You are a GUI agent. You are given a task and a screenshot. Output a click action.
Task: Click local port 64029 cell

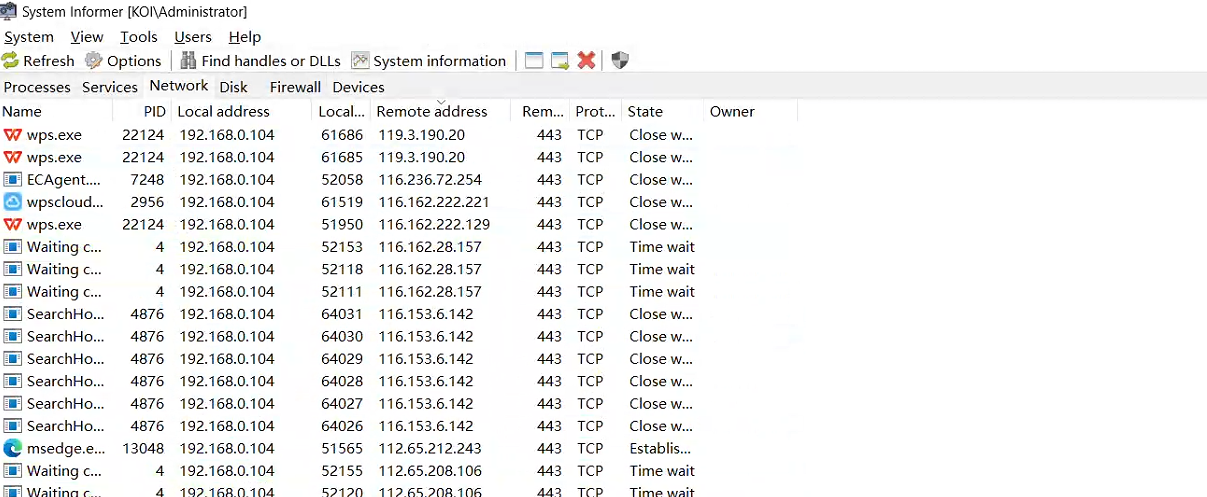[342, 359]
